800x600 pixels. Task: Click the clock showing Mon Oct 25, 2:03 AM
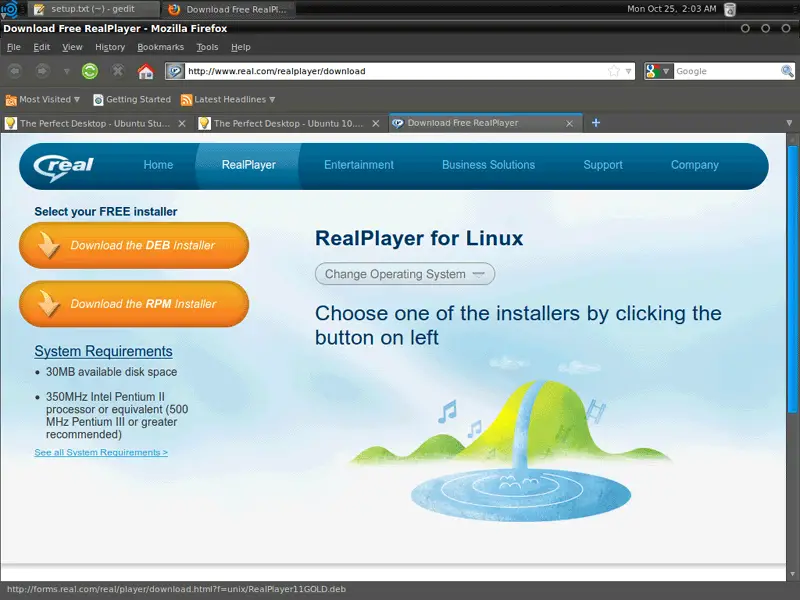click(x=671, y=9)
